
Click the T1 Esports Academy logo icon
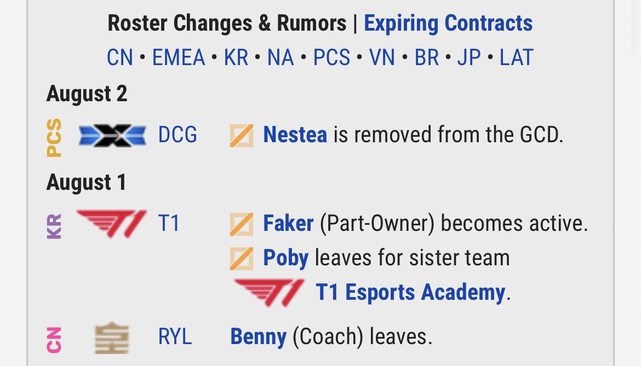269,292
